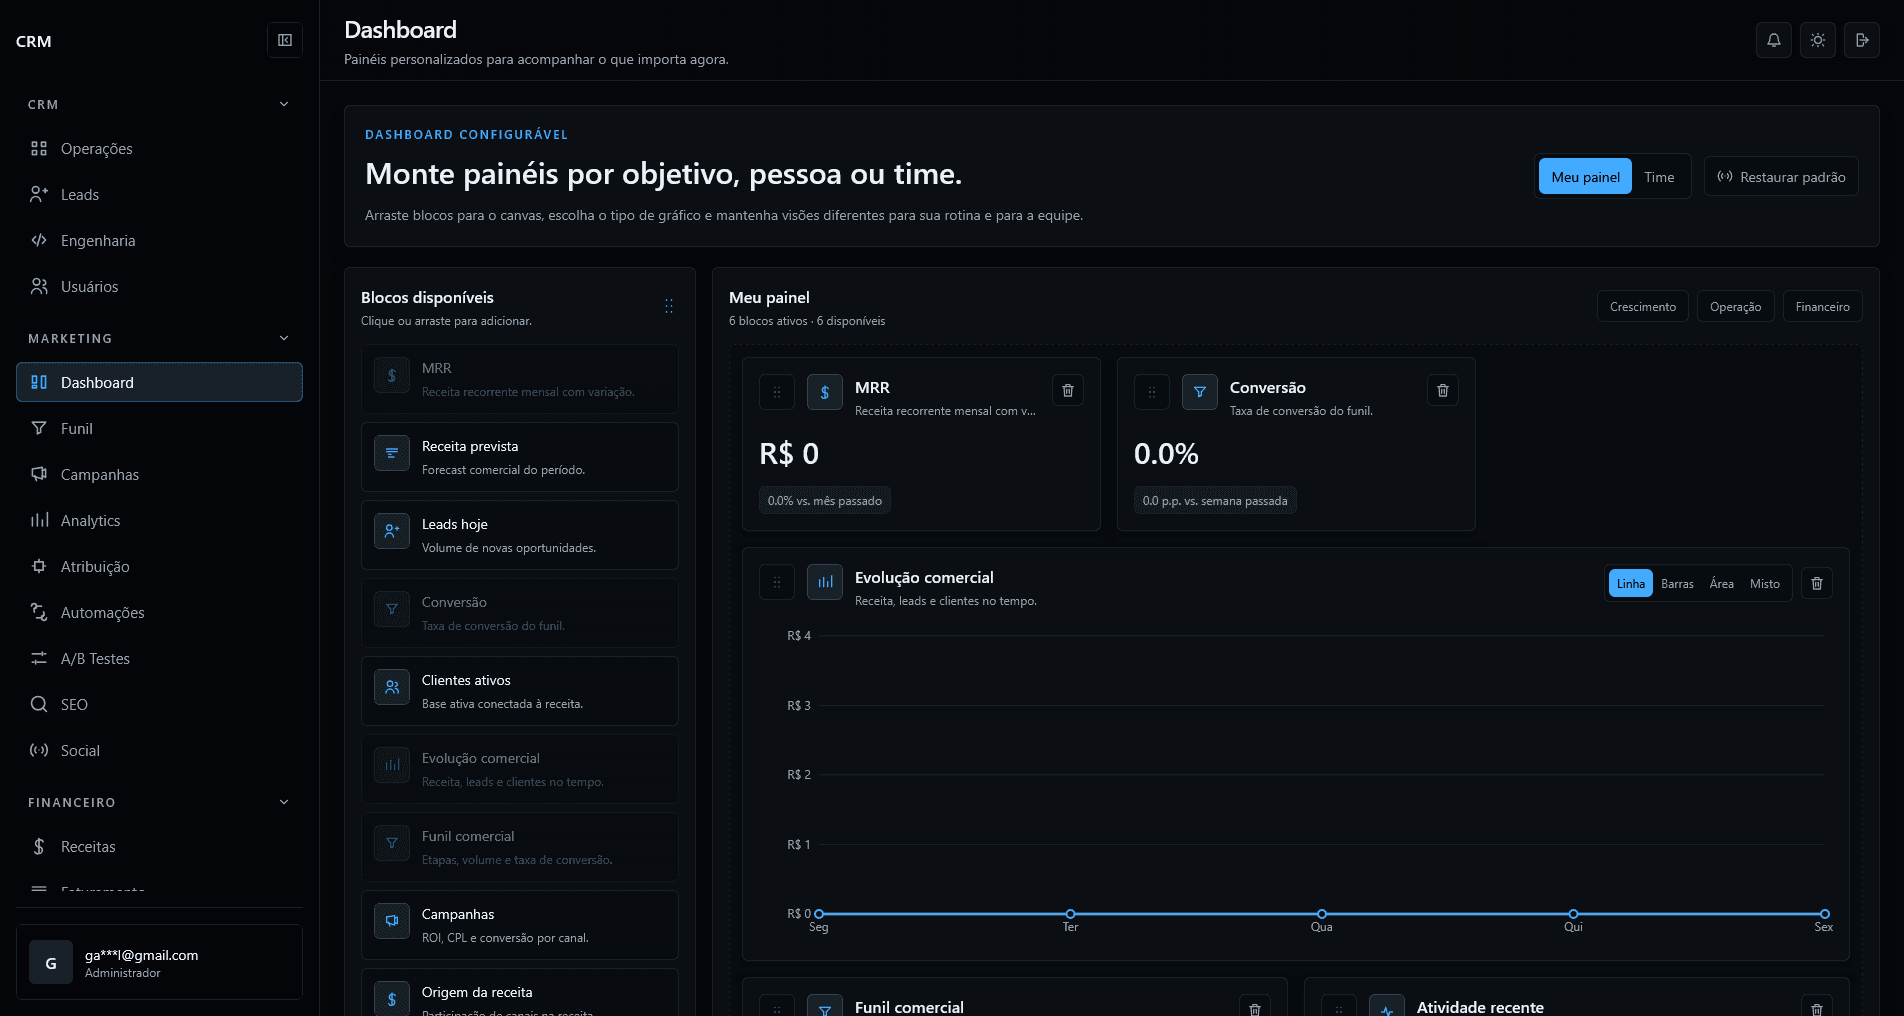Click the logout icon in the header
Screen dimensions: 1904x1016
pyautogui.click(x=1861, y=40)
